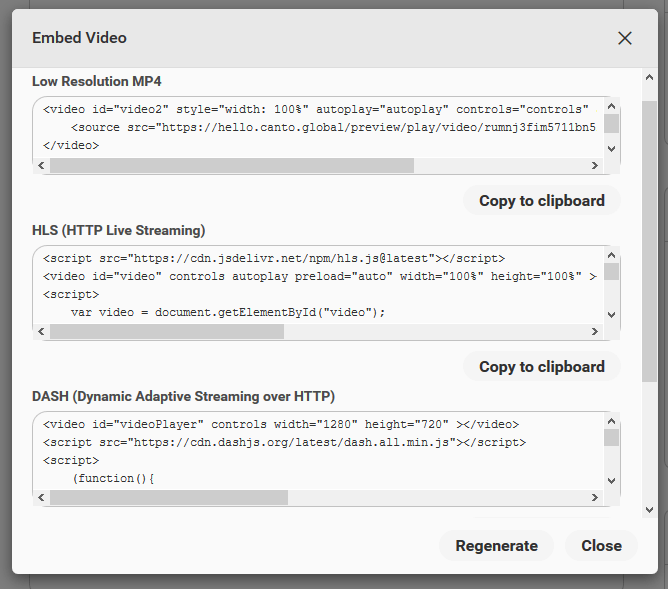Click left arrow of DASH horizontal scrollbar
Image resolution: width=668 pixels, height=589 pixels.
coord(41,498)
